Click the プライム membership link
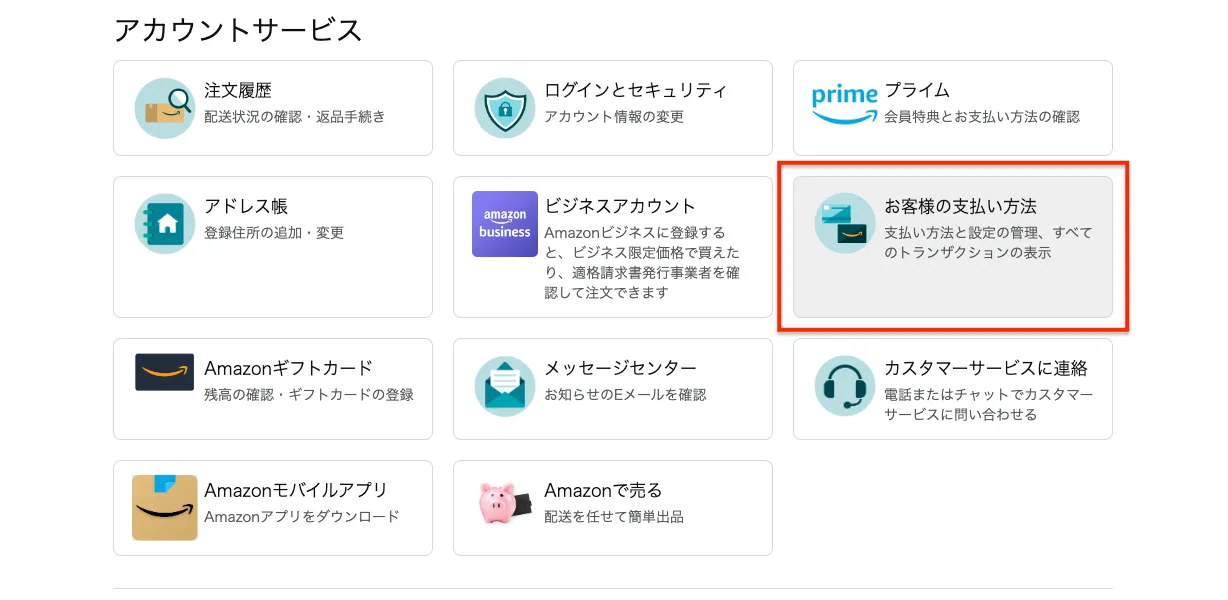 (x=952, y=107)
